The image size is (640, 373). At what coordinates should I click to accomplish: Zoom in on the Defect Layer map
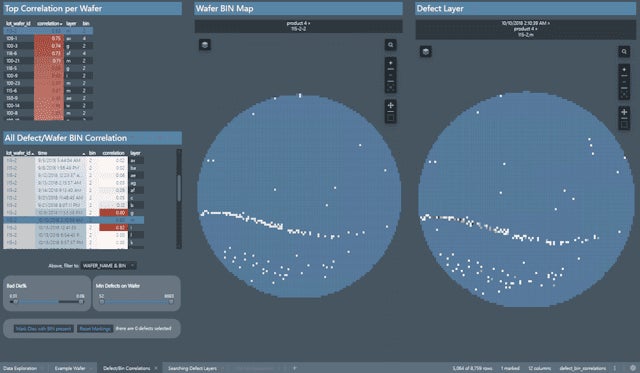(x=624, y=70)
